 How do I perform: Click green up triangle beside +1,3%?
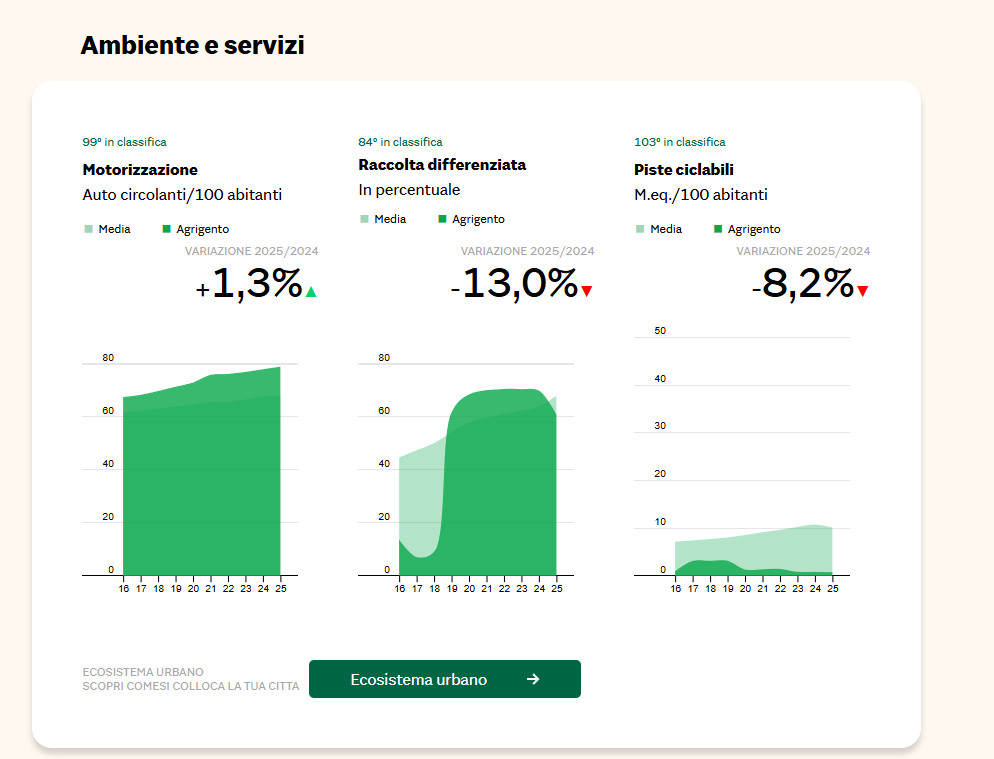tap(311, 292)
